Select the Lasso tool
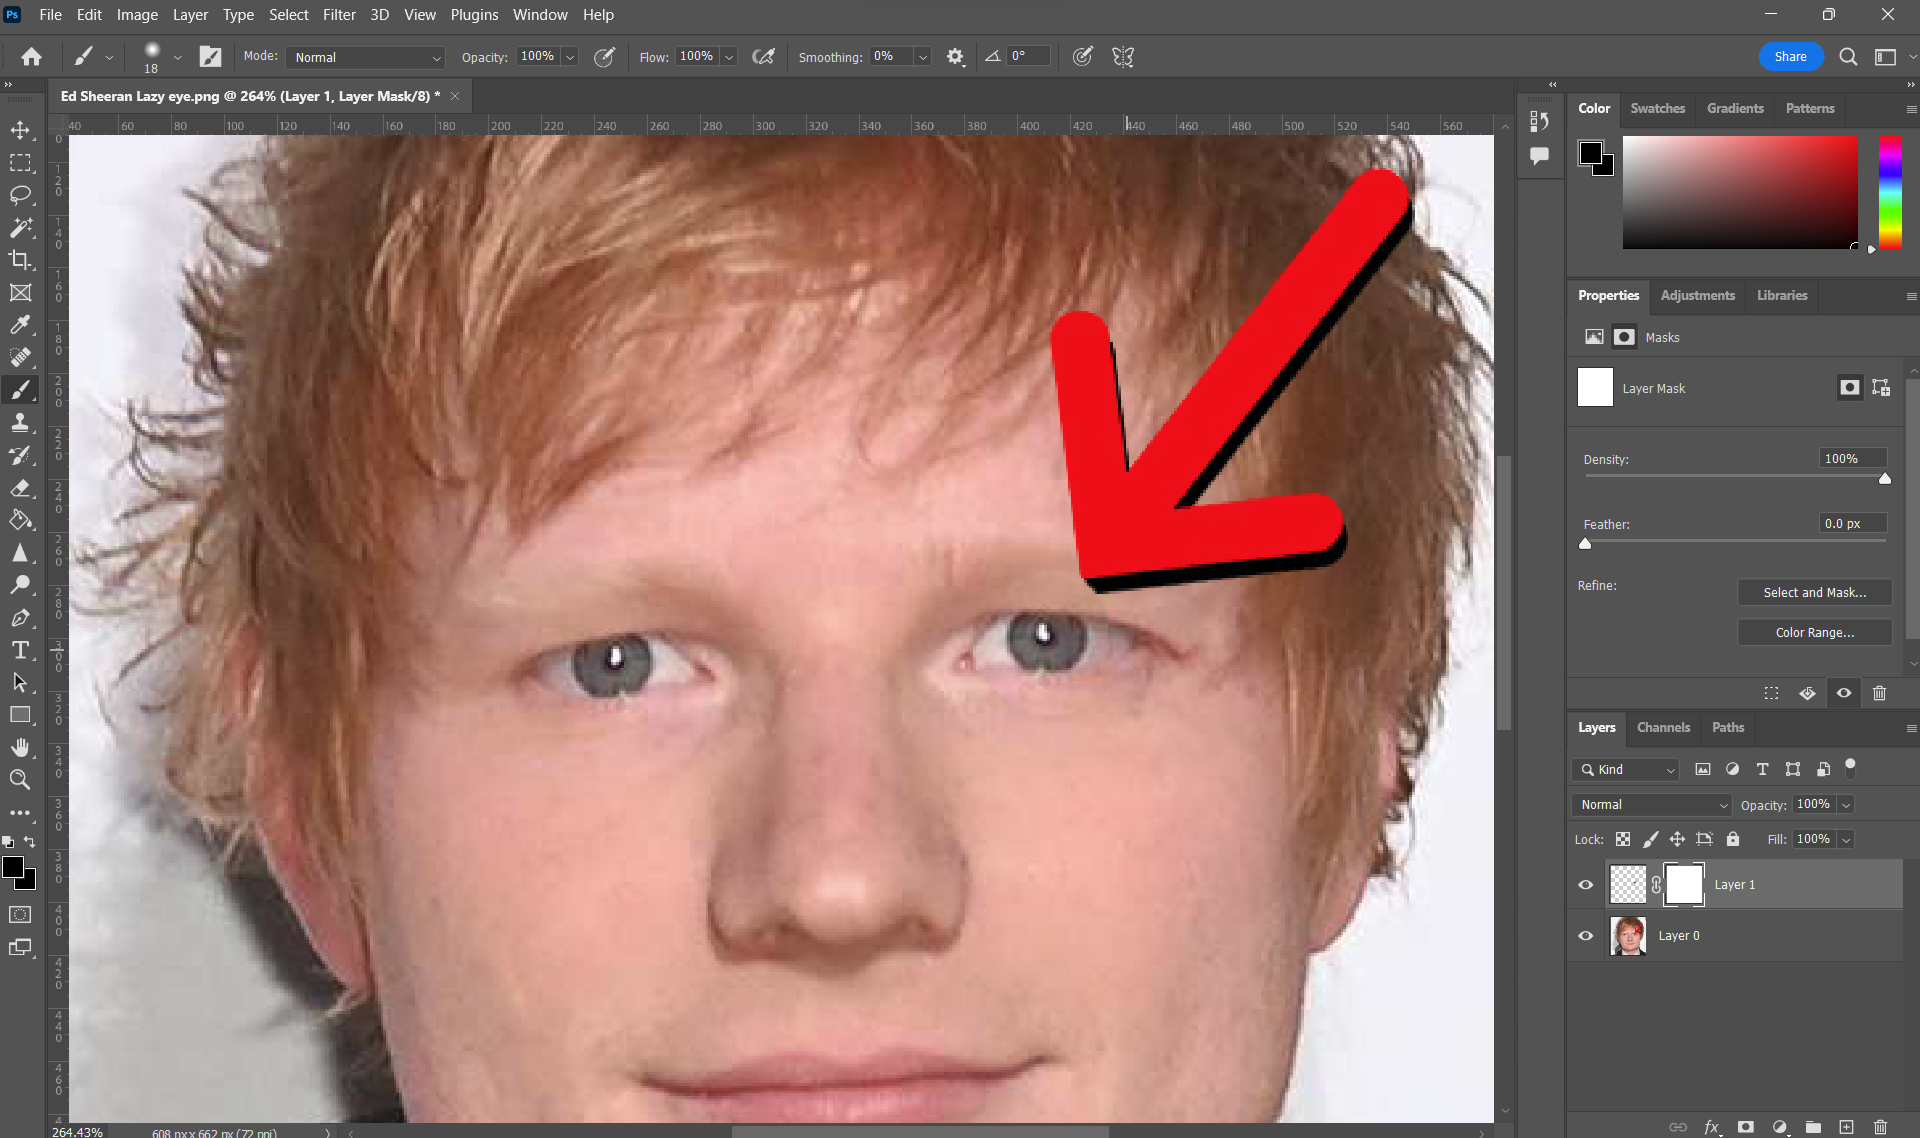Screen dimensions: 1920x1138 [20, 195]
